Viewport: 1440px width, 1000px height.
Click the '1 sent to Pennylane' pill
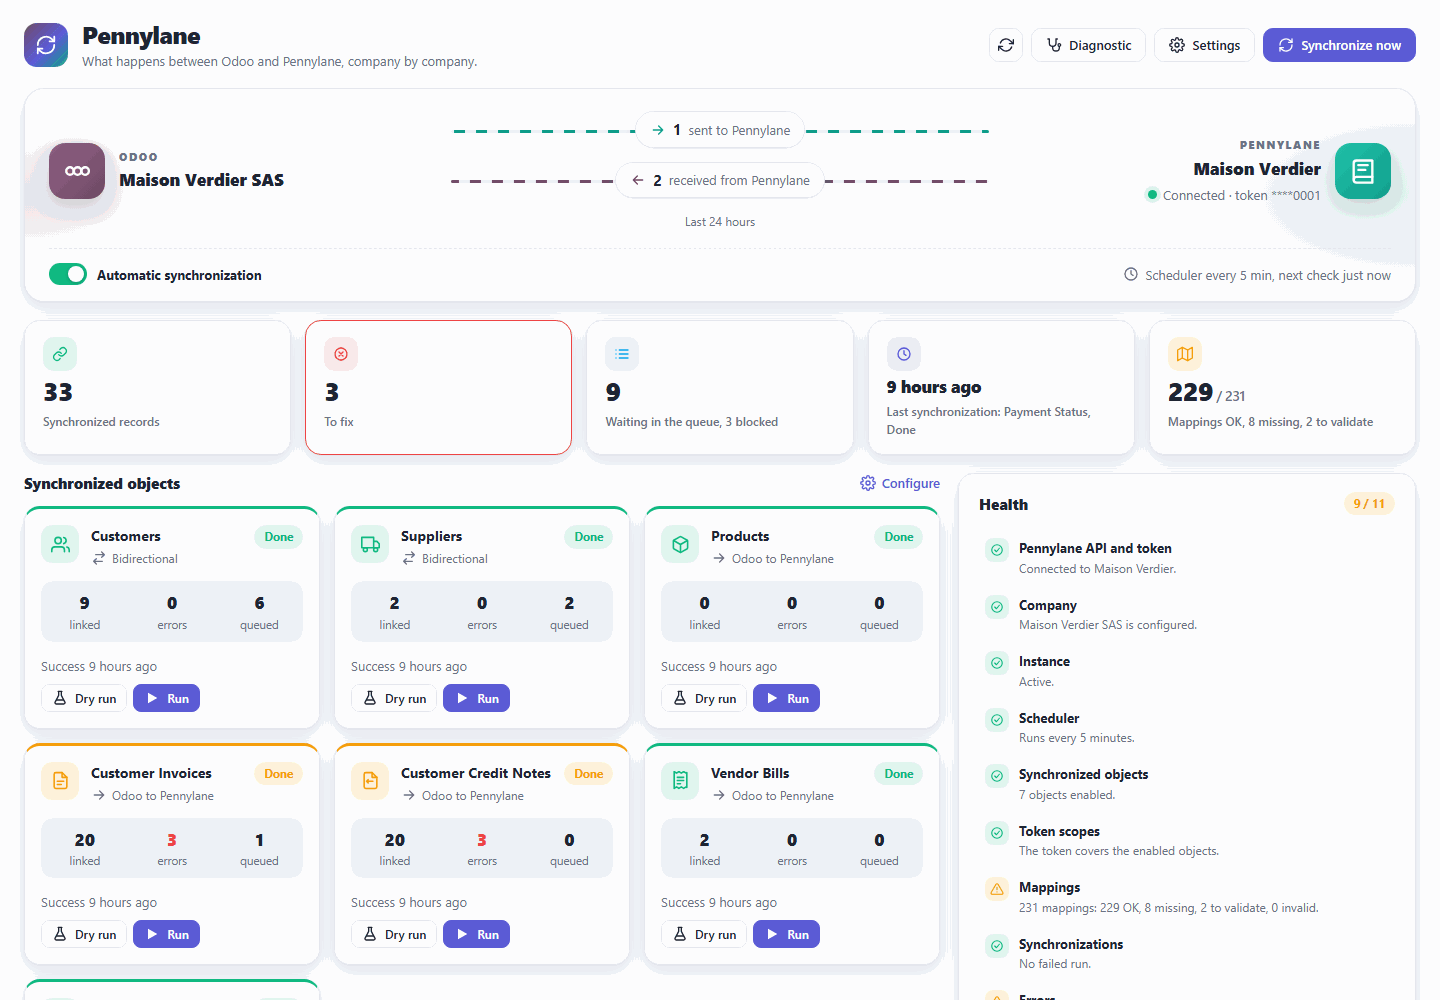pos(720,130)
